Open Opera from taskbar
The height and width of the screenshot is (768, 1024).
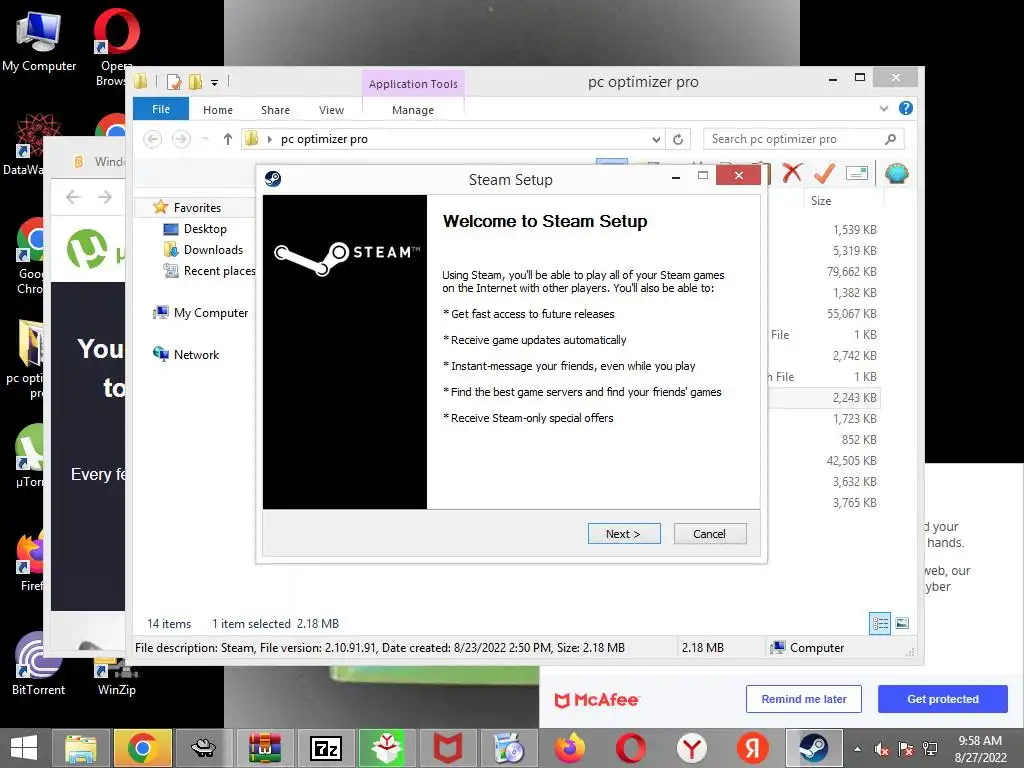point(631,748)
